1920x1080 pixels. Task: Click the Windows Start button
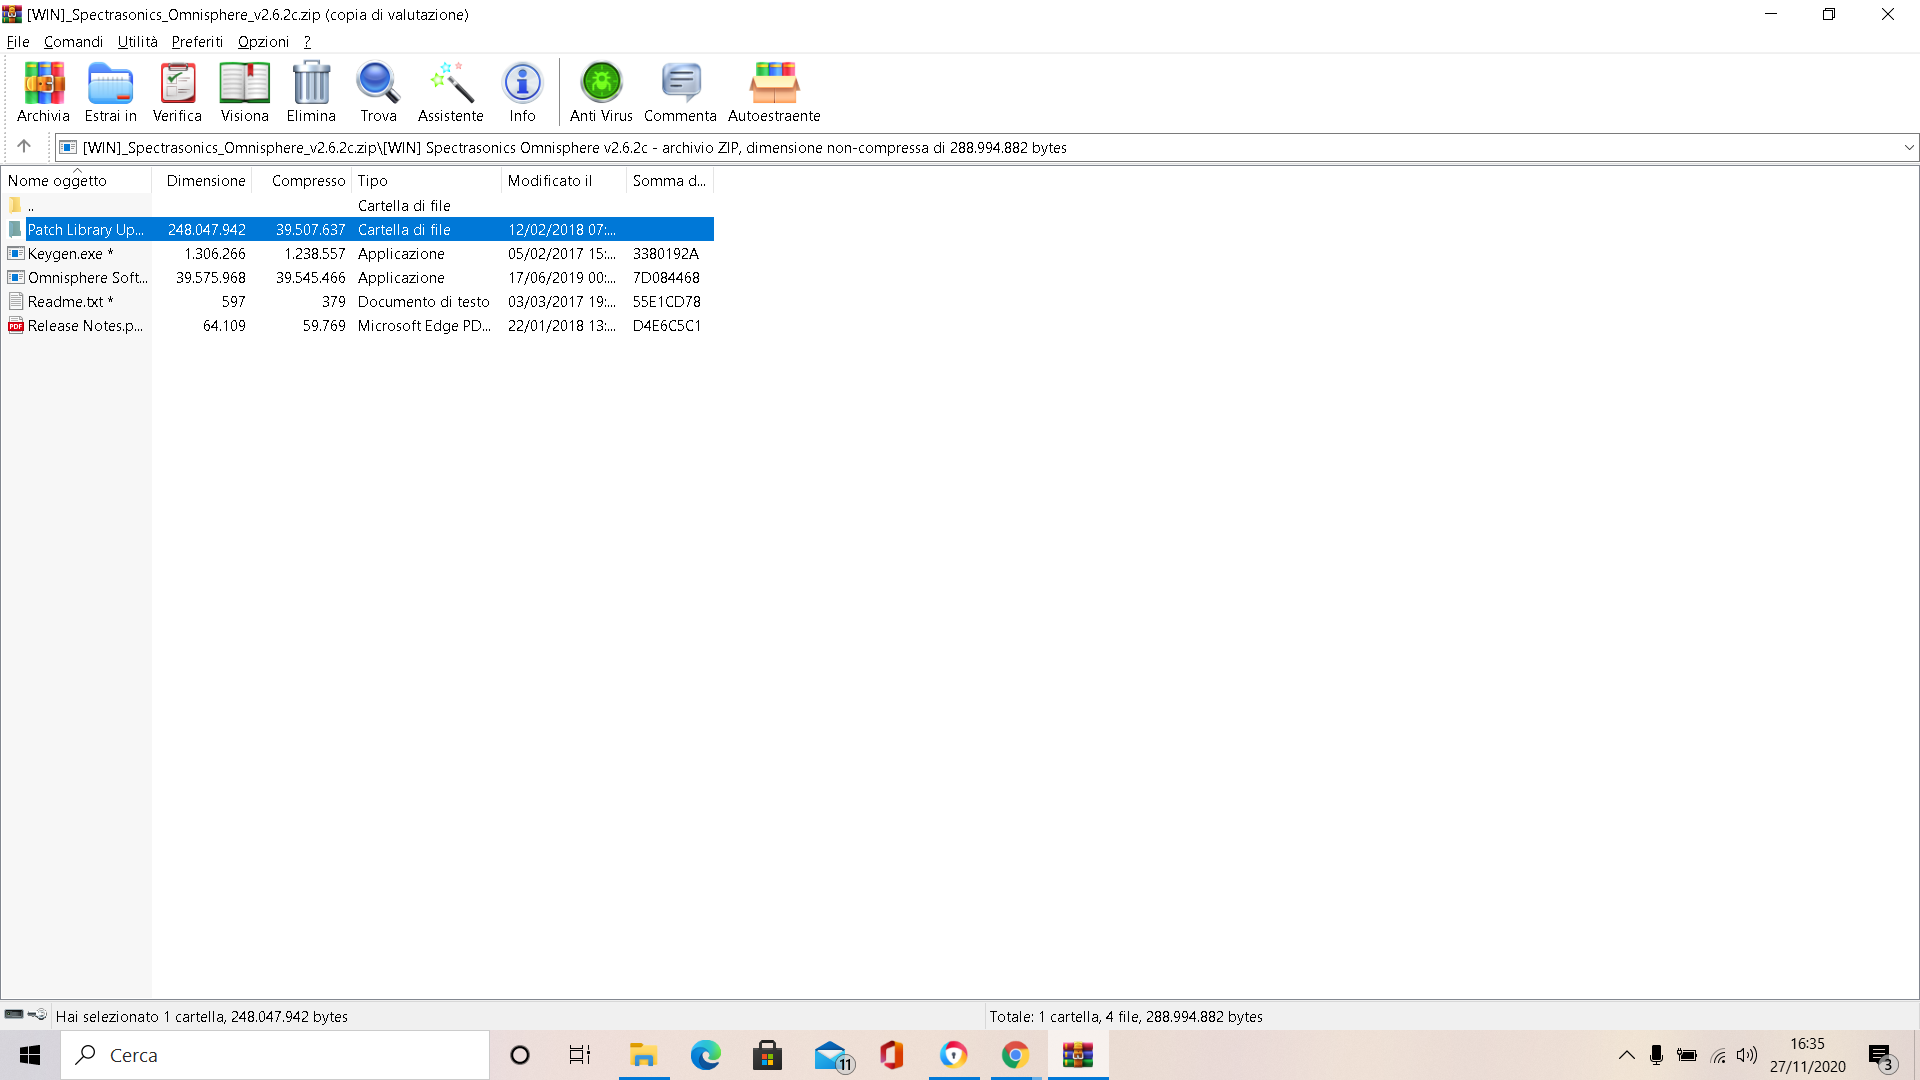[x=30, y=1055]
